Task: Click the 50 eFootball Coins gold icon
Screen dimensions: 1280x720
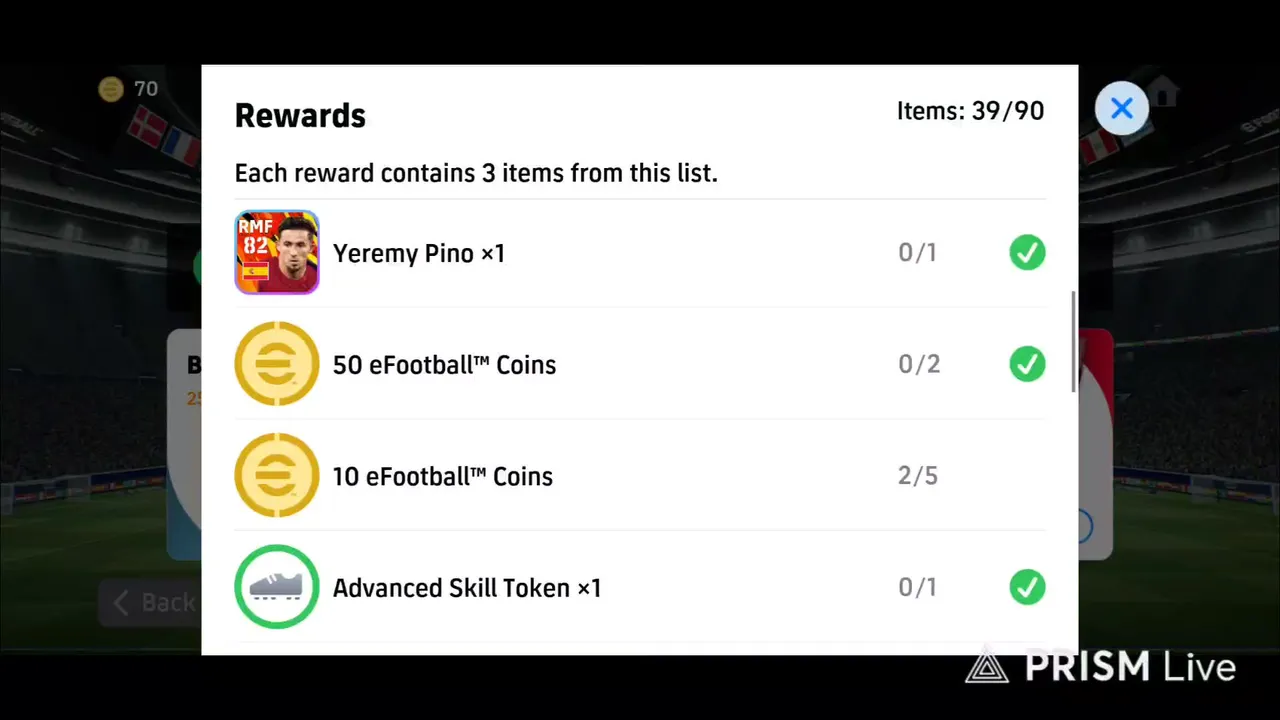Action: [277, 364]
